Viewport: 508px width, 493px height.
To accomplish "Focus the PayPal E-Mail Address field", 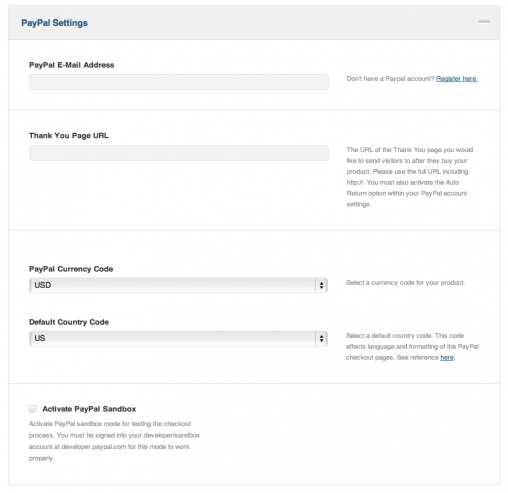I will 179,82.
